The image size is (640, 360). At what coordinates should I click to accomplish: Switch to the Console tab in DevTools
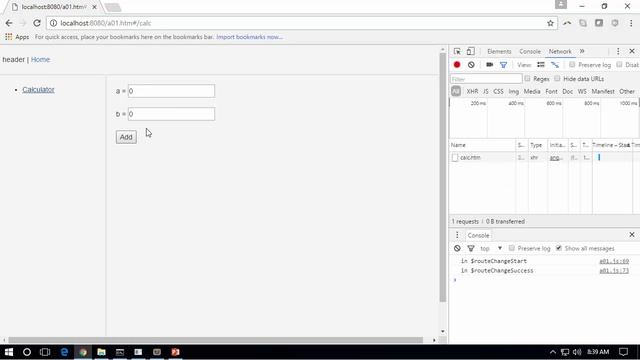click(530, 51)
